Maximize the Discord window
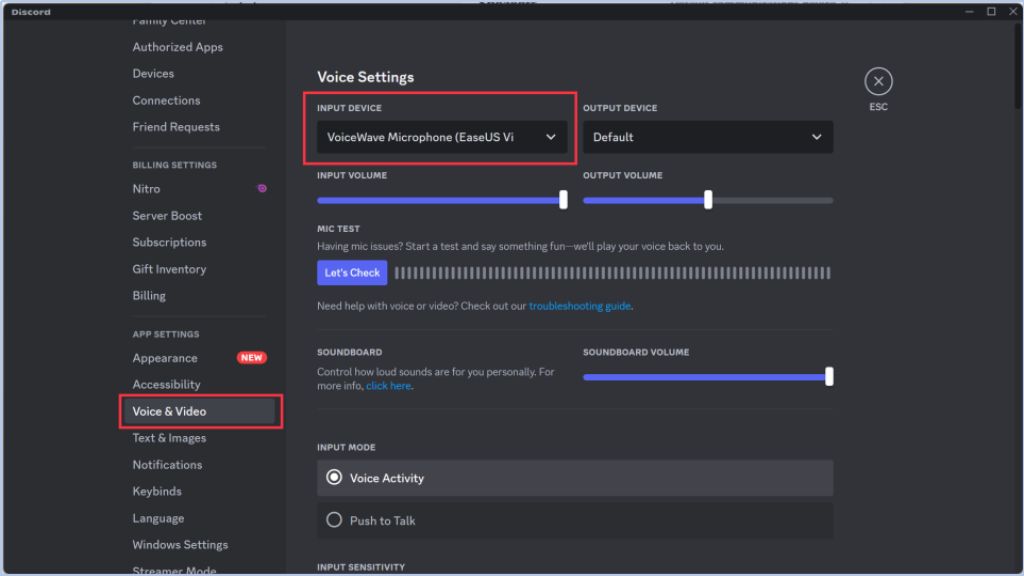 991,11
